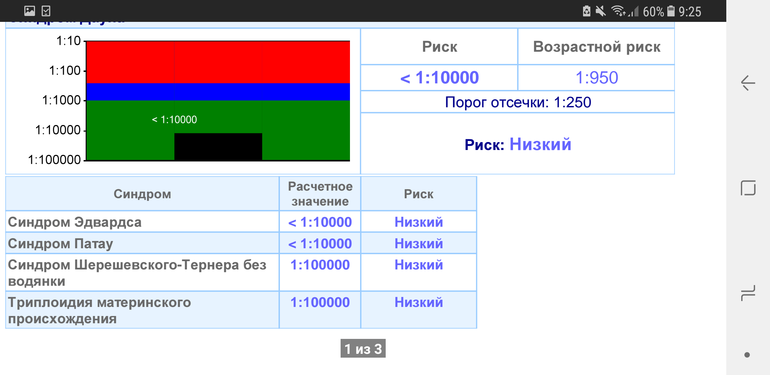Tap the 'Синдром Эдвардса' row name
Screen dimensions: 770x375
pyautogui.click(x=75, y=222)
